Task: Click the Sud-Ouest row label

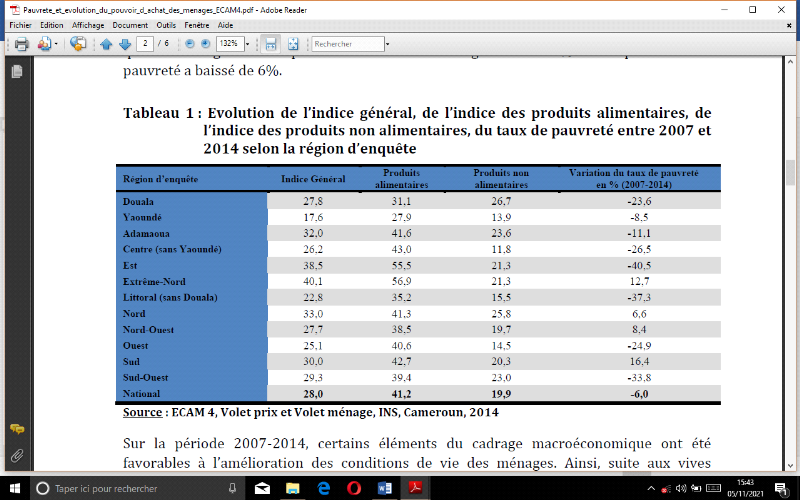Action: tap(145, 378)
